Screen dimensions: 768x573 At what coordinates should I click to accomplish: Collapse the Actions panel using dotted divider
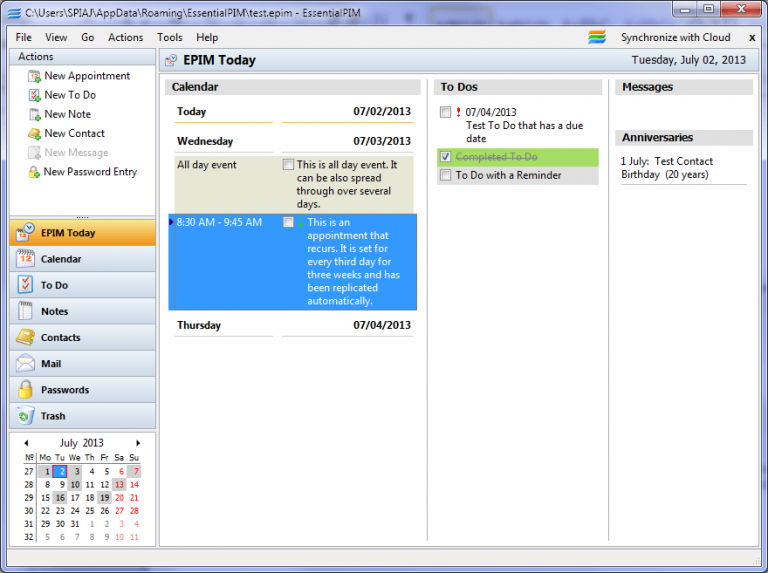coord(82,216)
